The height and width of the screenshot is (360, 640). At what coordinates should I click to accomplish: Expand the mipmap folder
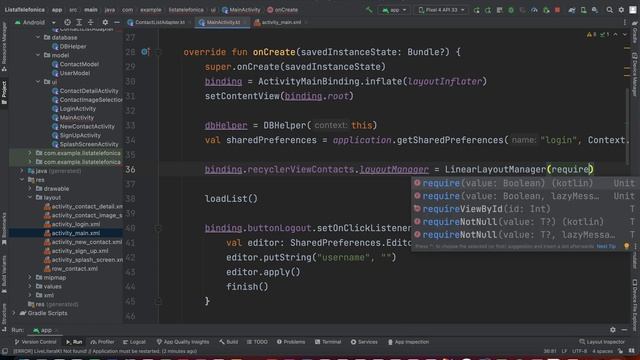pyautogui.click(x=30, y=278)
